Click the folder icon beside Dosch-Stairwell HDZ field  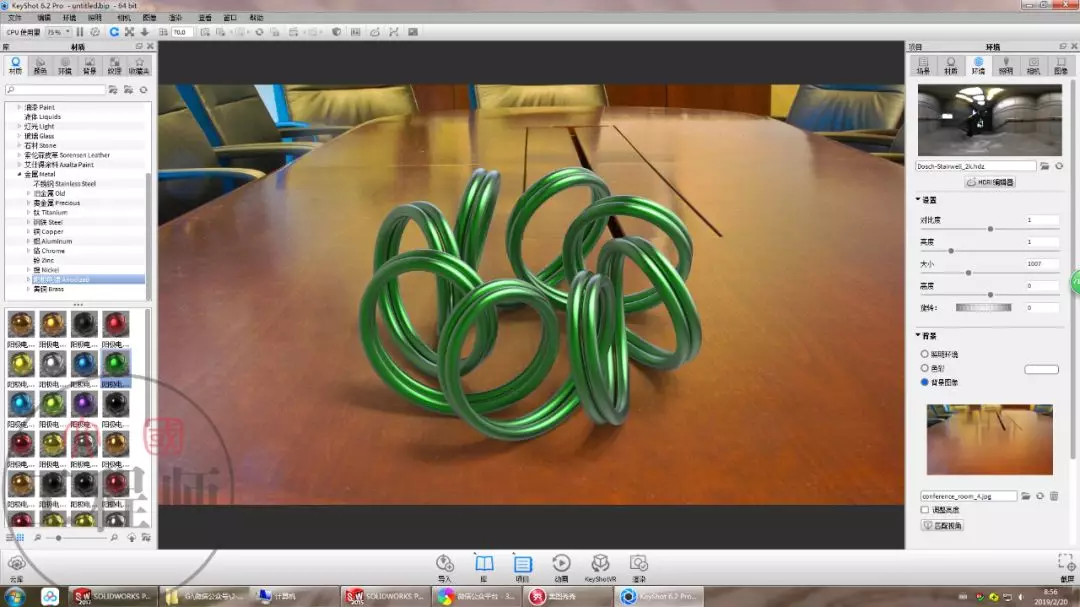[1044, 166]
